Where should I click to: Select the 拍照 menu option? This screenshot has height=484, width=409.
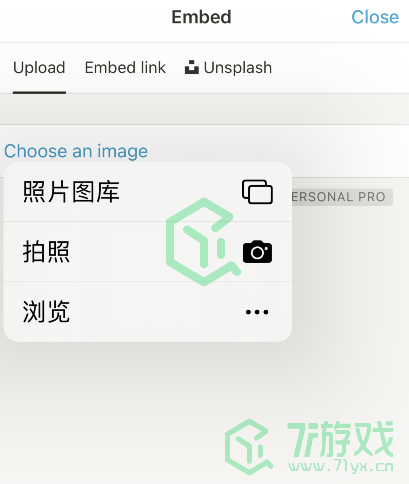click(x=148, y=252)
